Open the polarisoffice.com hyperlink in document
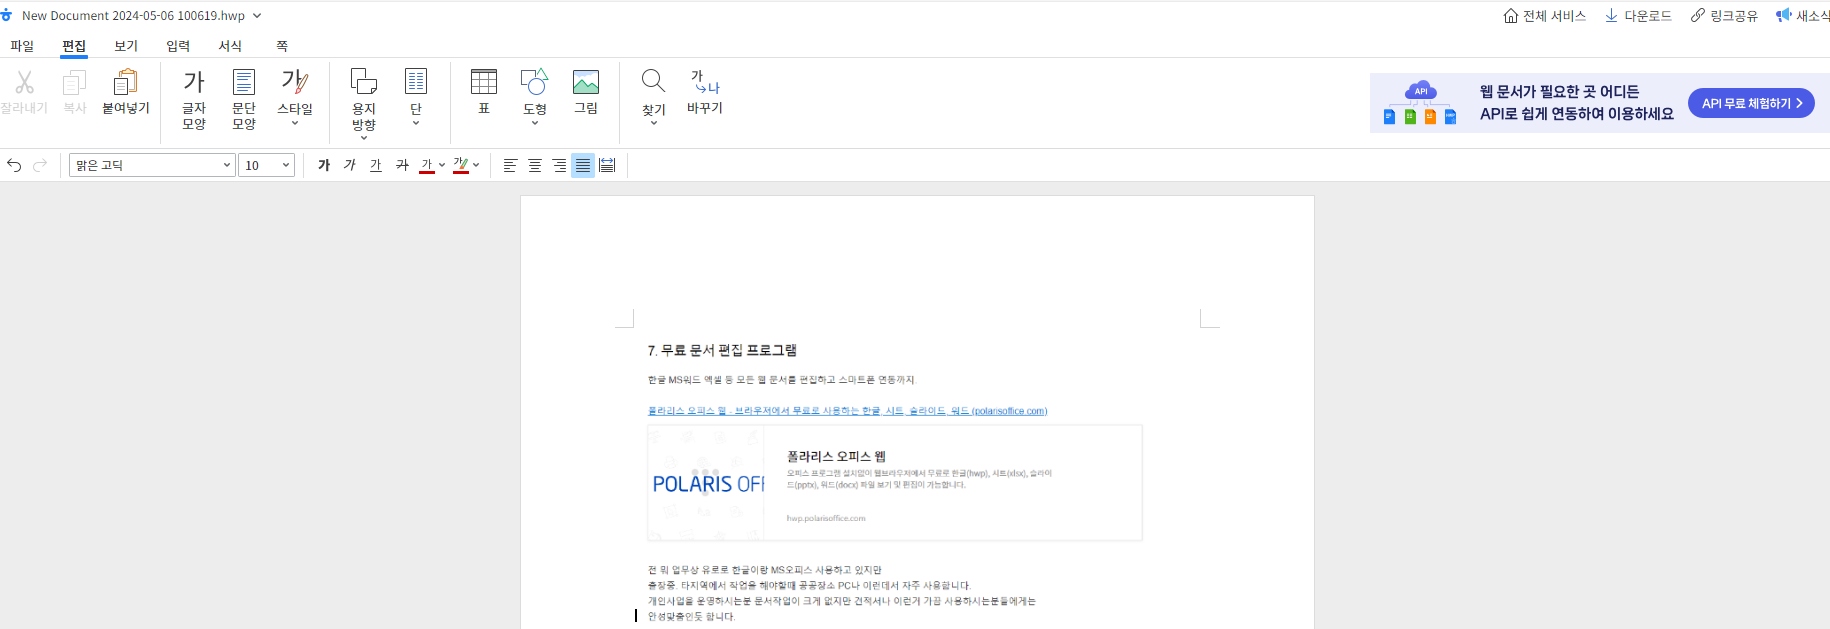Screen dimensions: 1830x629 847,411
